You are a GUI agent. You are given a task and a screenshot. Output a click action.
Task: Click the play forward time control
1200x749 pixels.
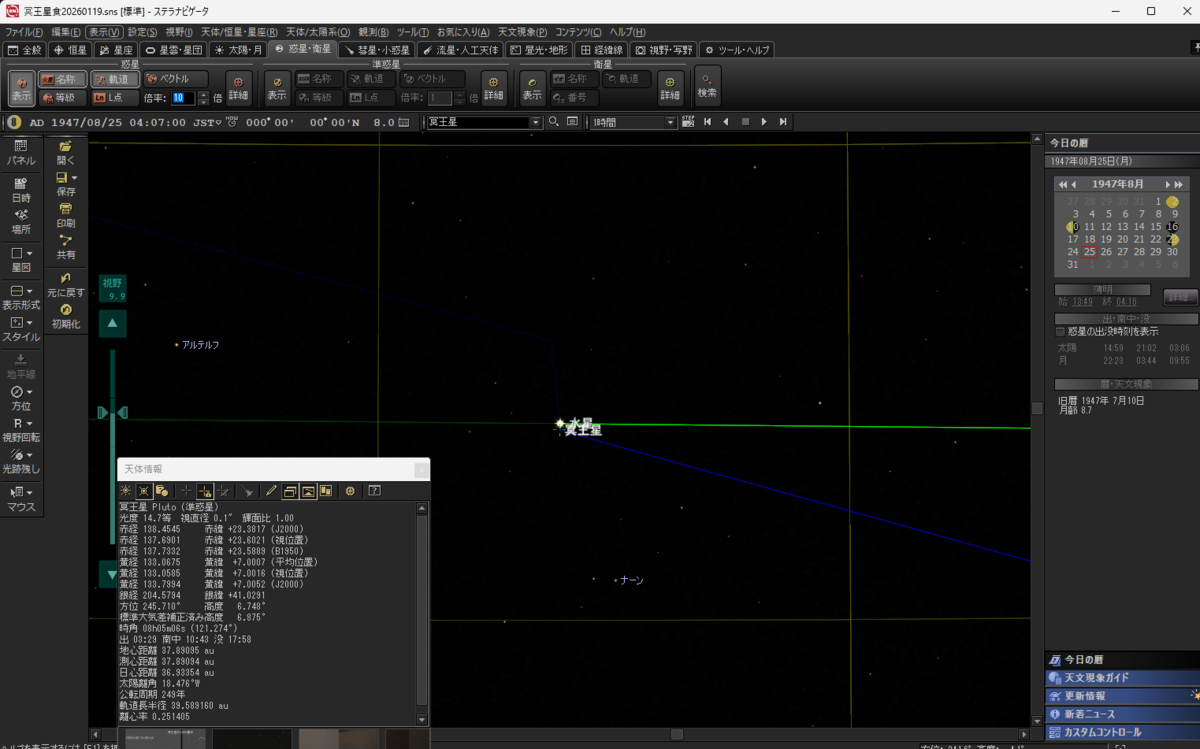764,122
